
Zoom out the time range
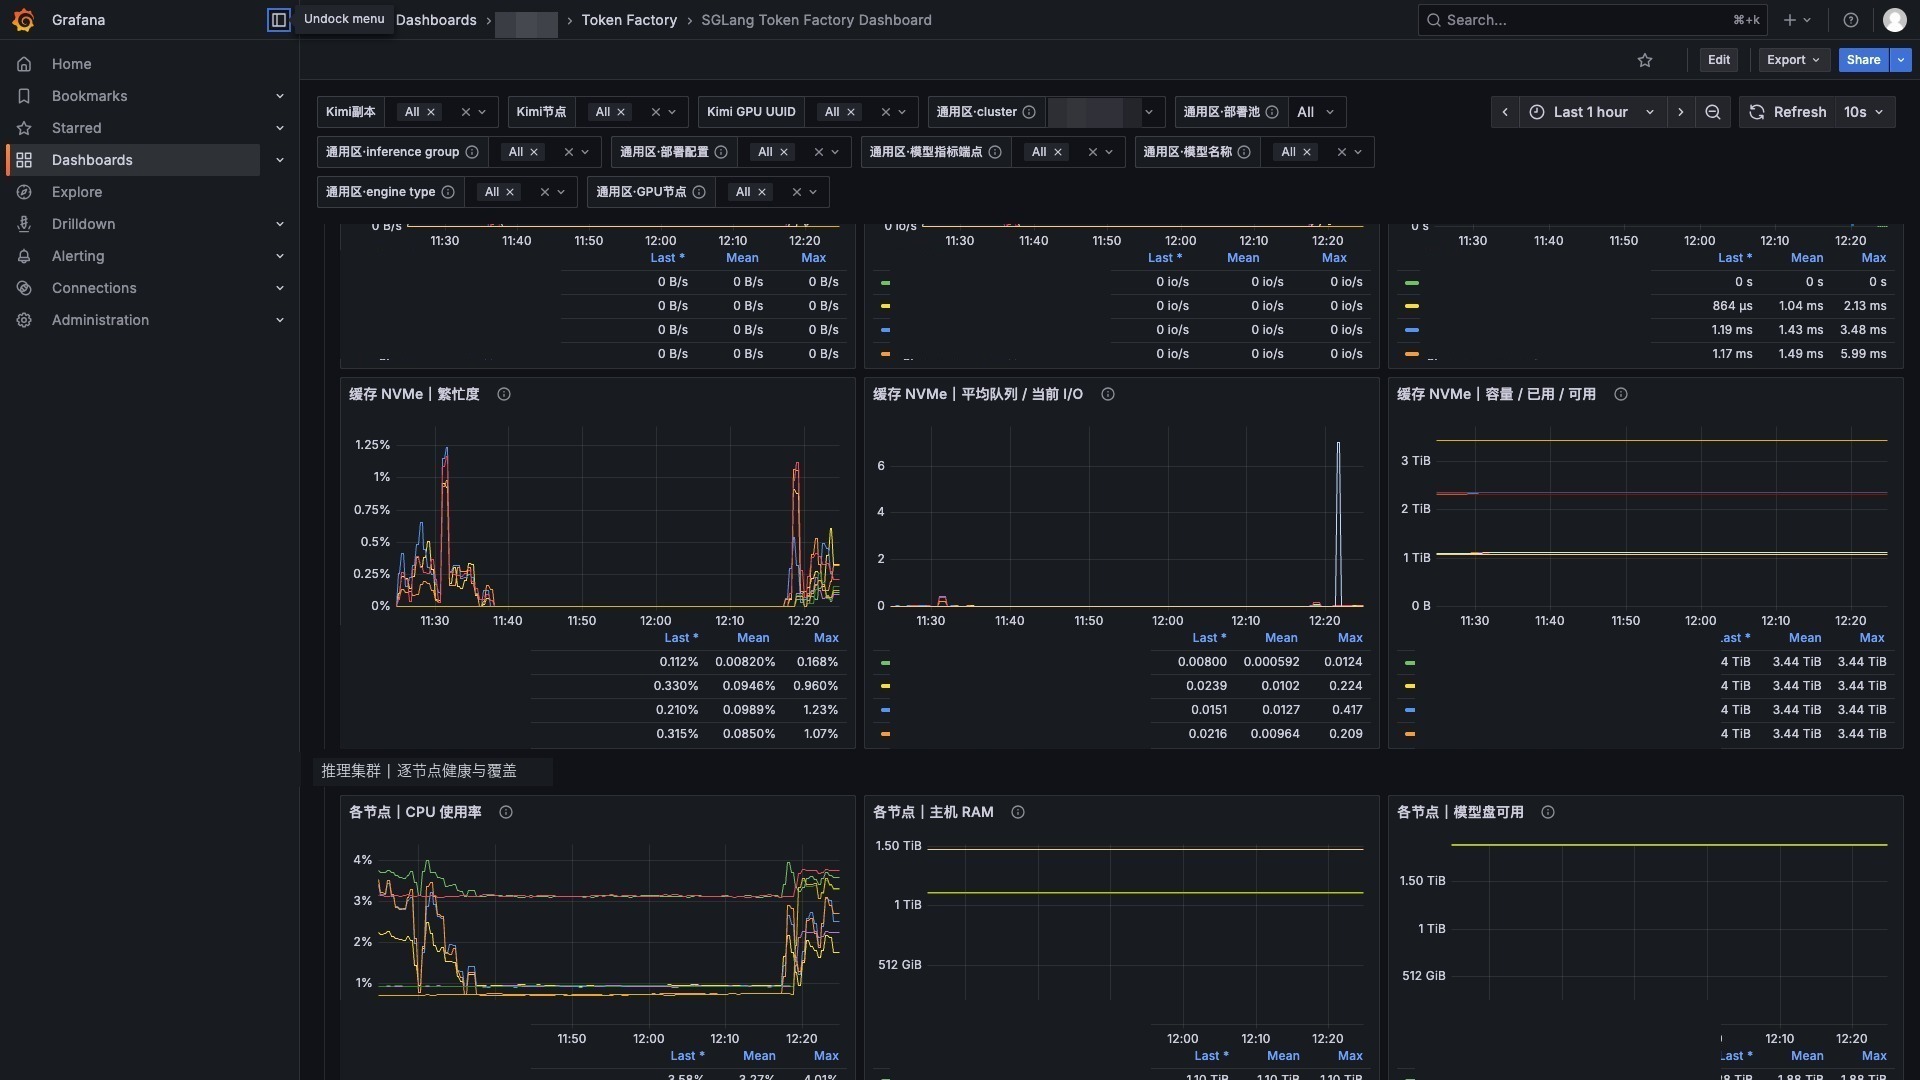[x=1713, y=112]
